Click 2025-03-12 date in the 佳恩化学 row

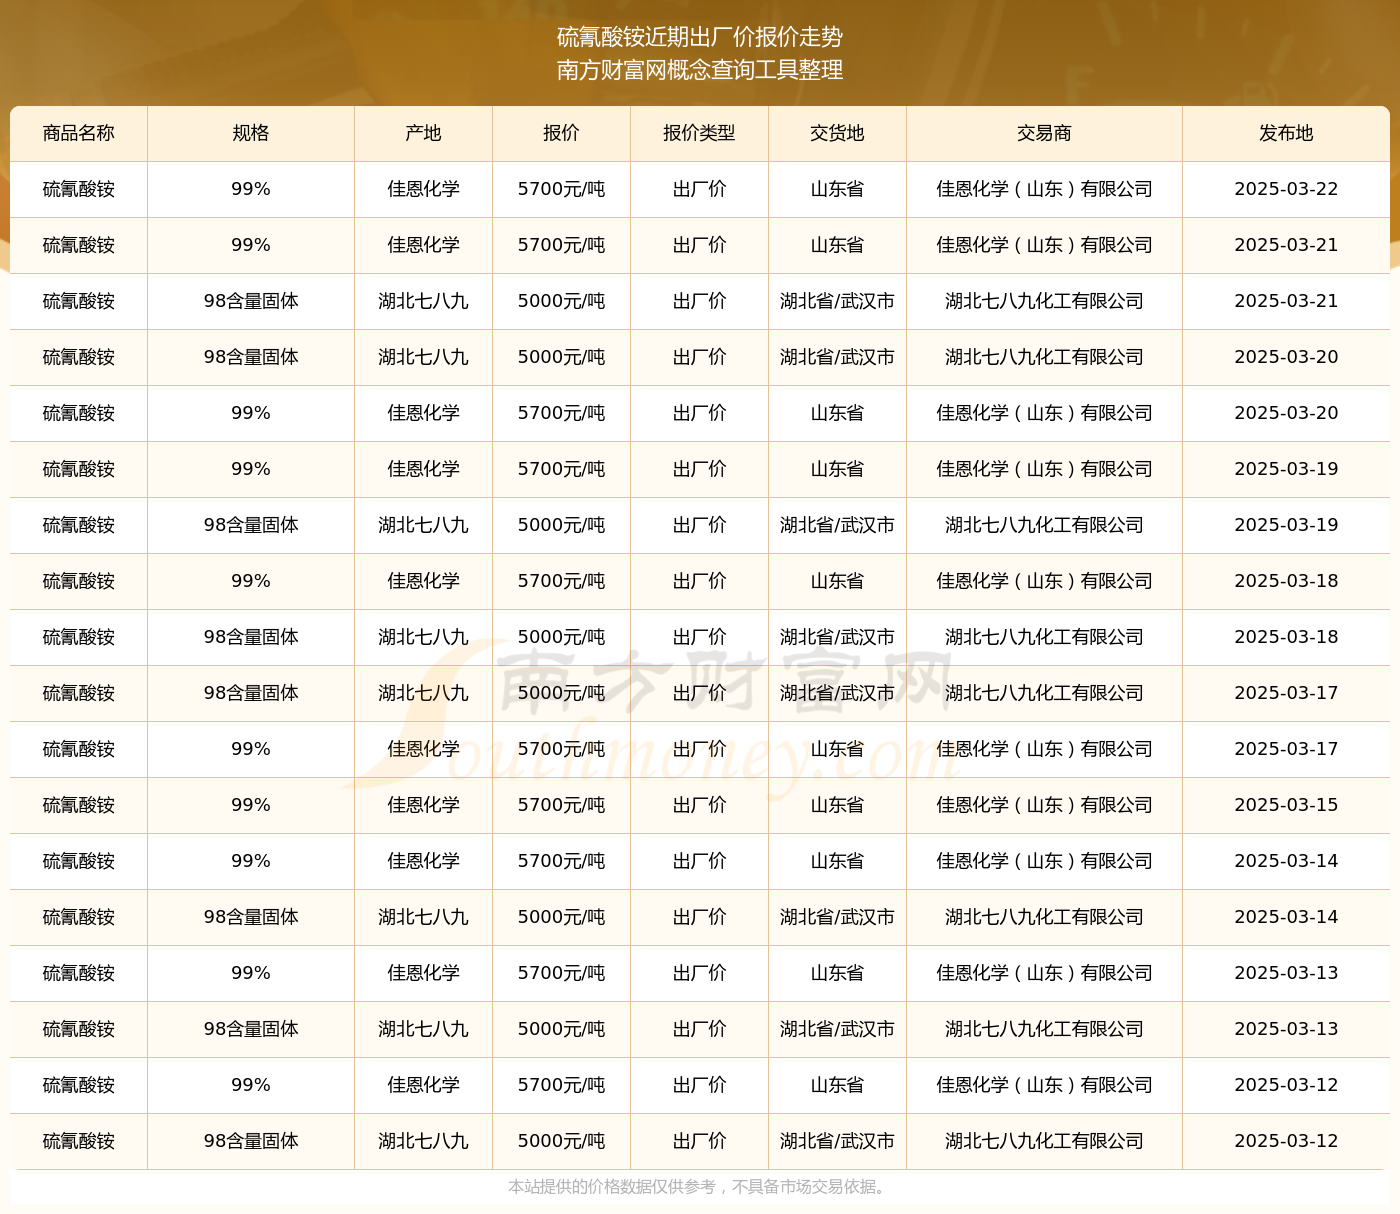[1286, 1085]
